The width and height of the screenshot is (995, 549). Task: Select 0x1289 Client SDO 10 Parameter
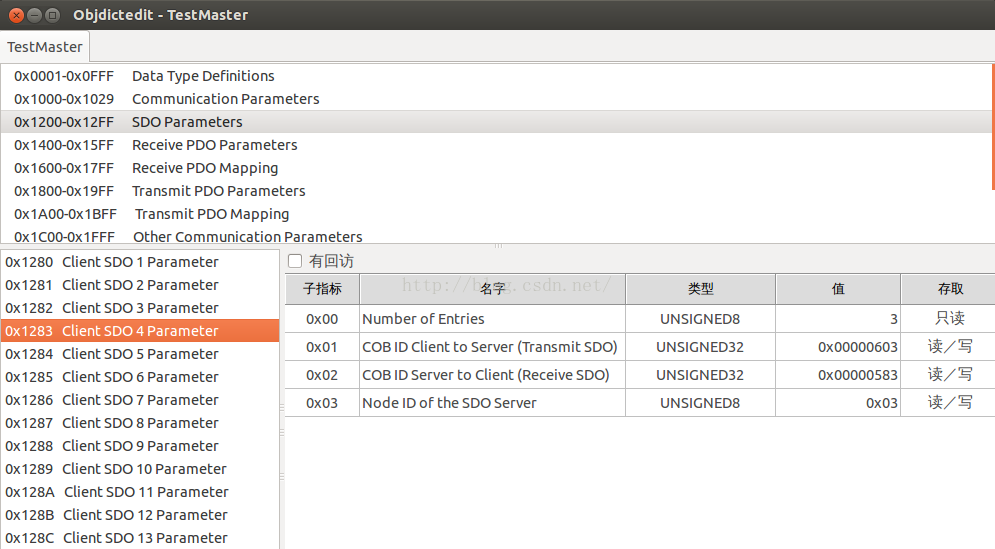tap(140, 469)
